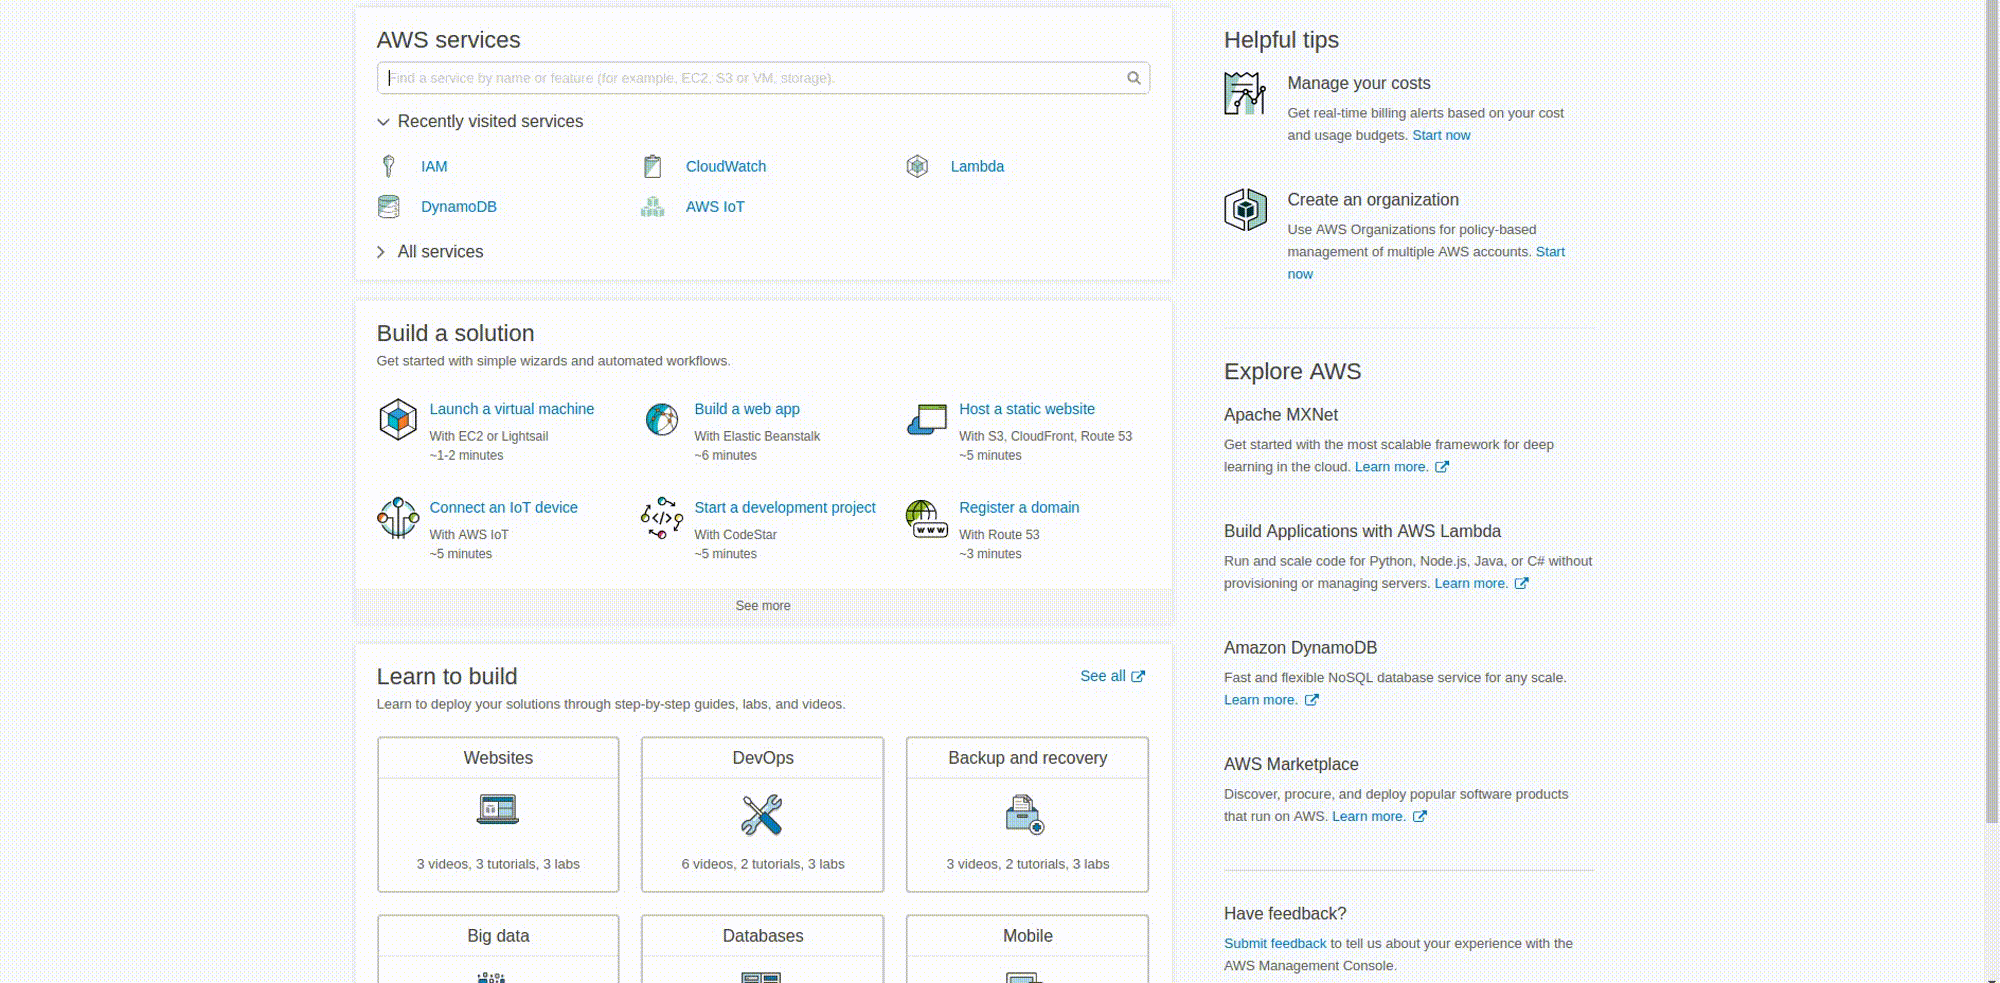Open the Websites learning card title

498,758
